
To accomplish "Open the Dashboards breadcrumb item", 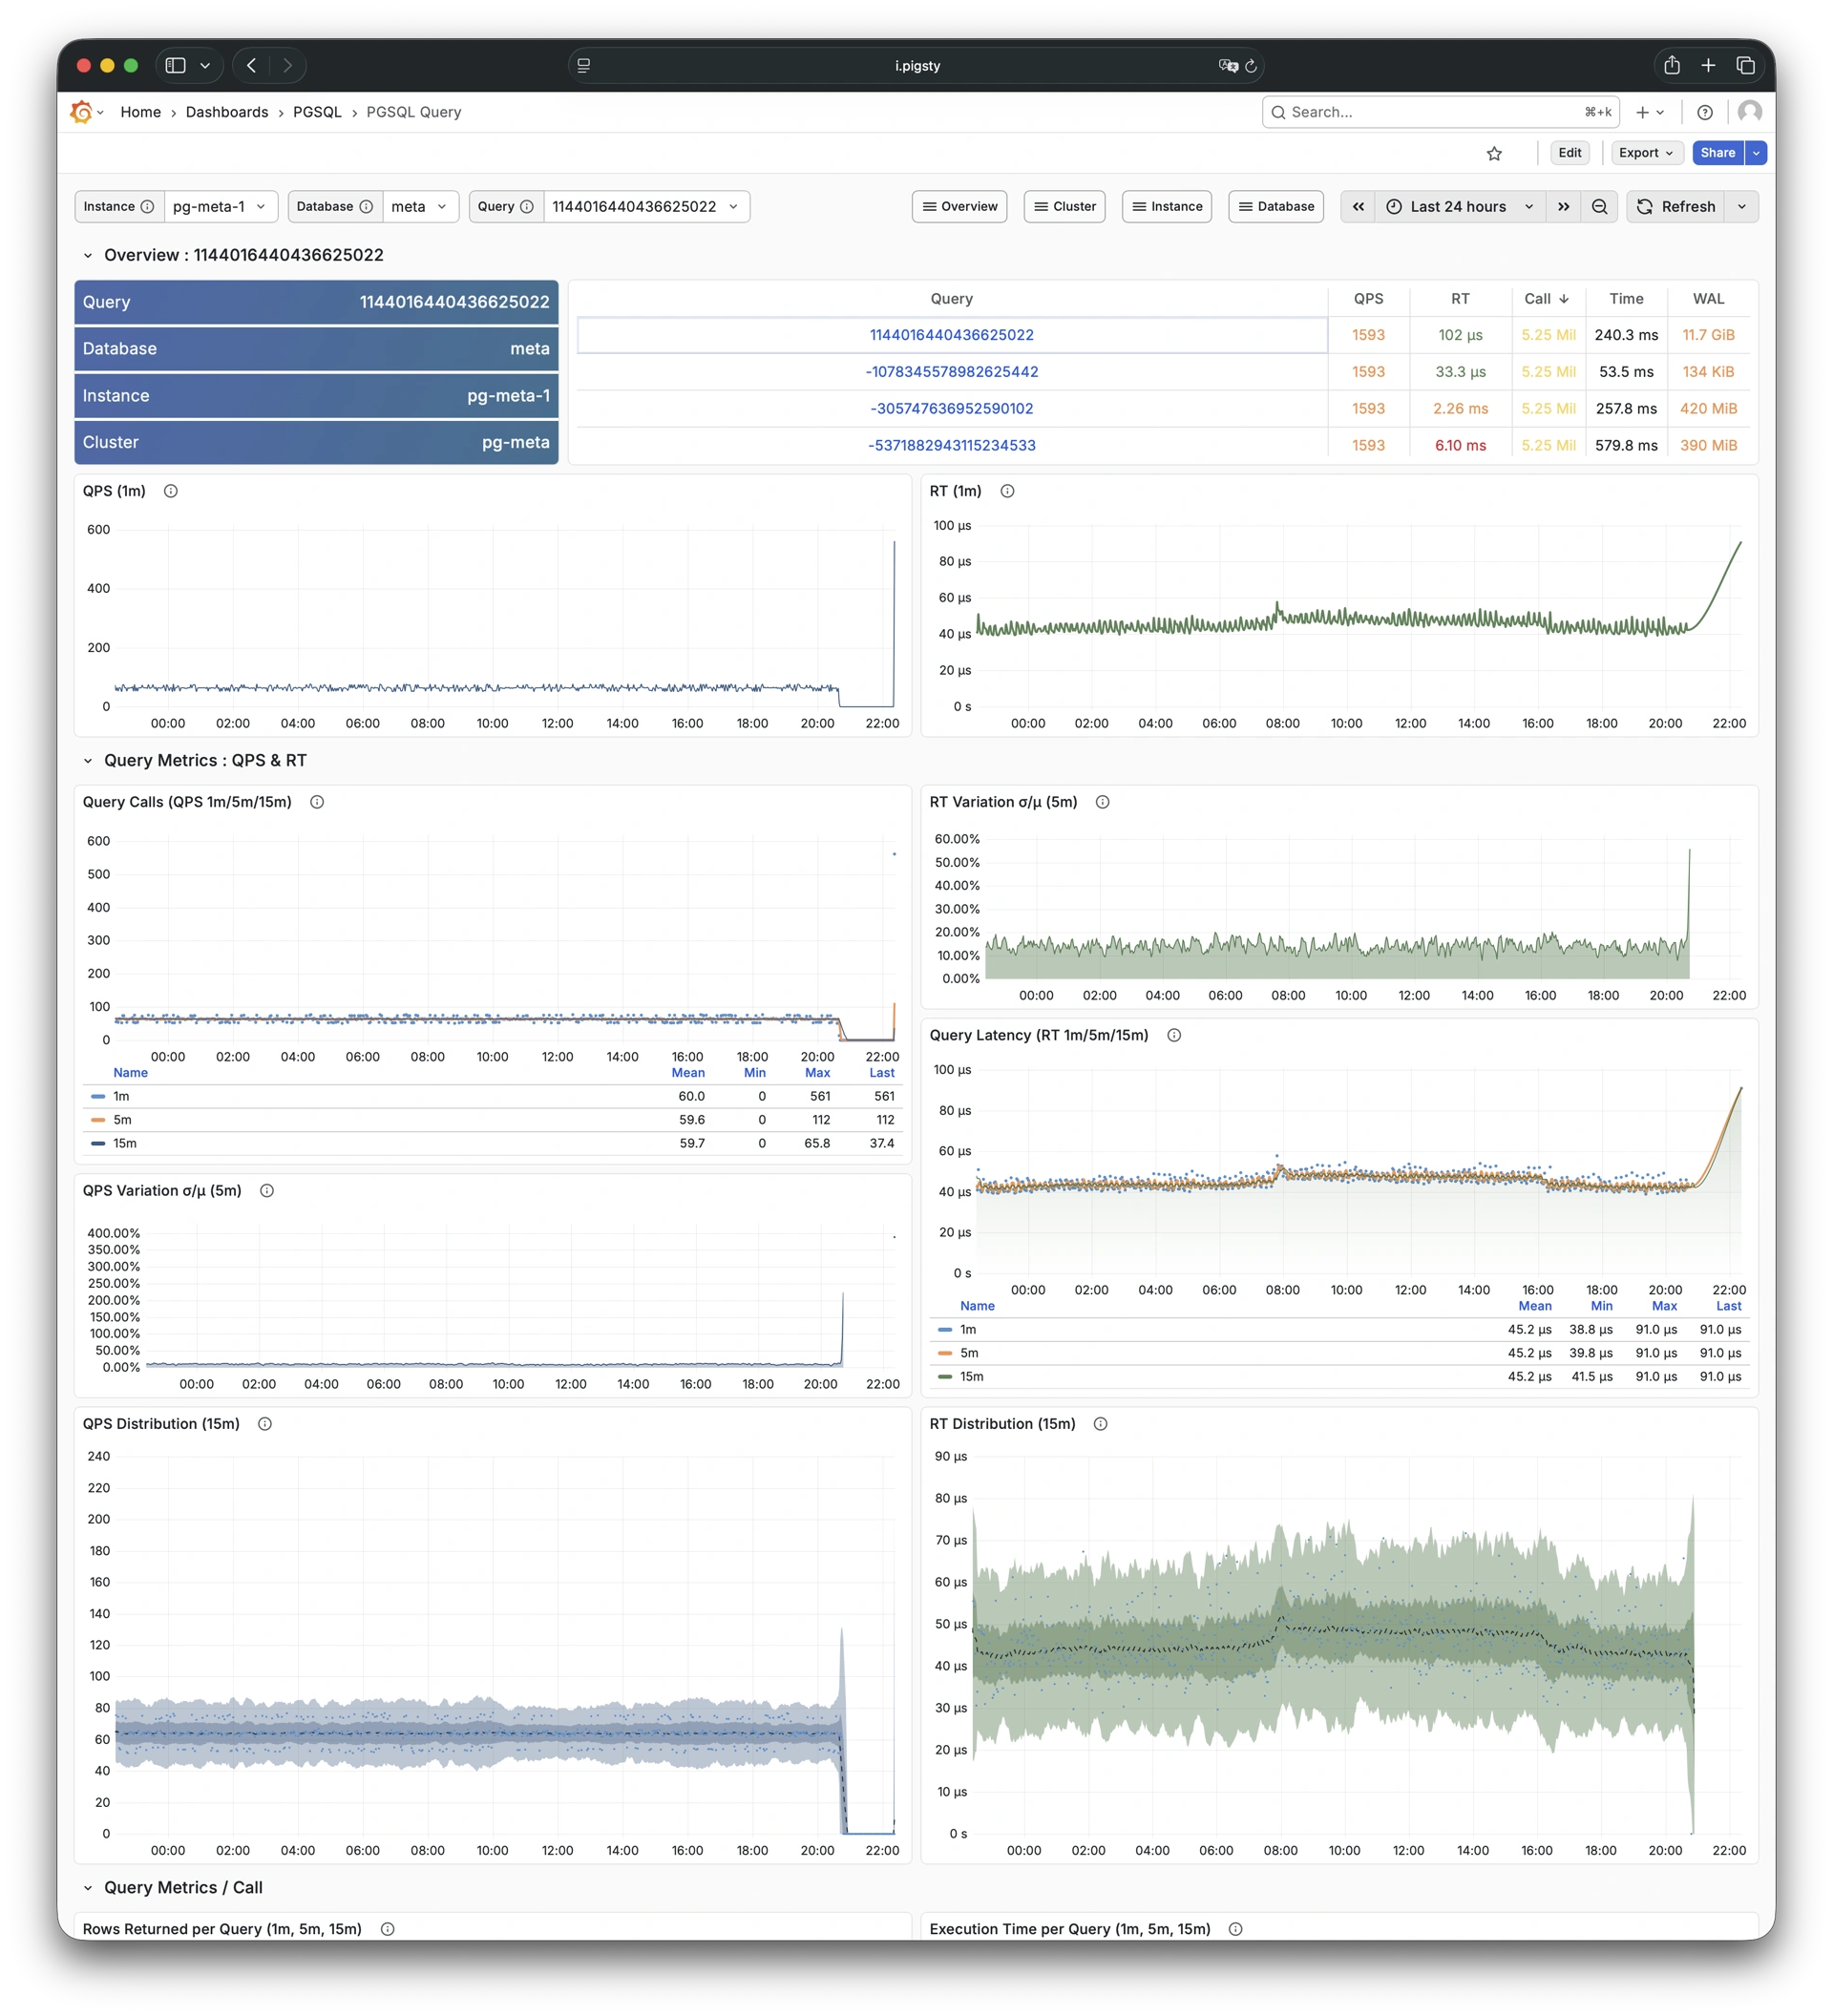I will pyautogui.click(x=227, y=112).
